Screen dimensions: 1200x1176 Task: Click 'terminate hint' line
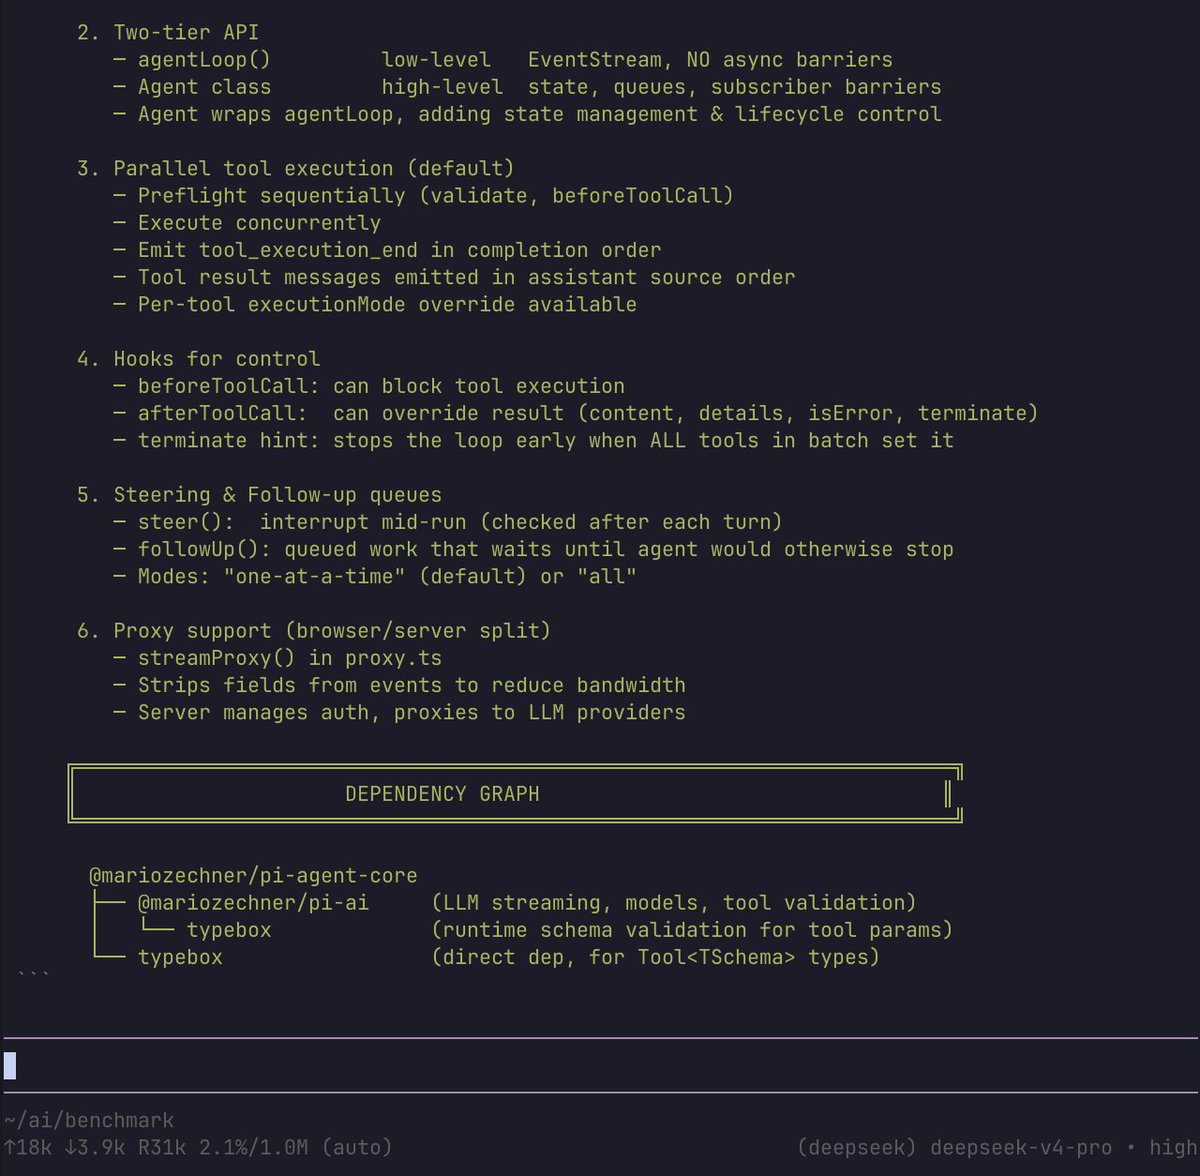[533, 440]
